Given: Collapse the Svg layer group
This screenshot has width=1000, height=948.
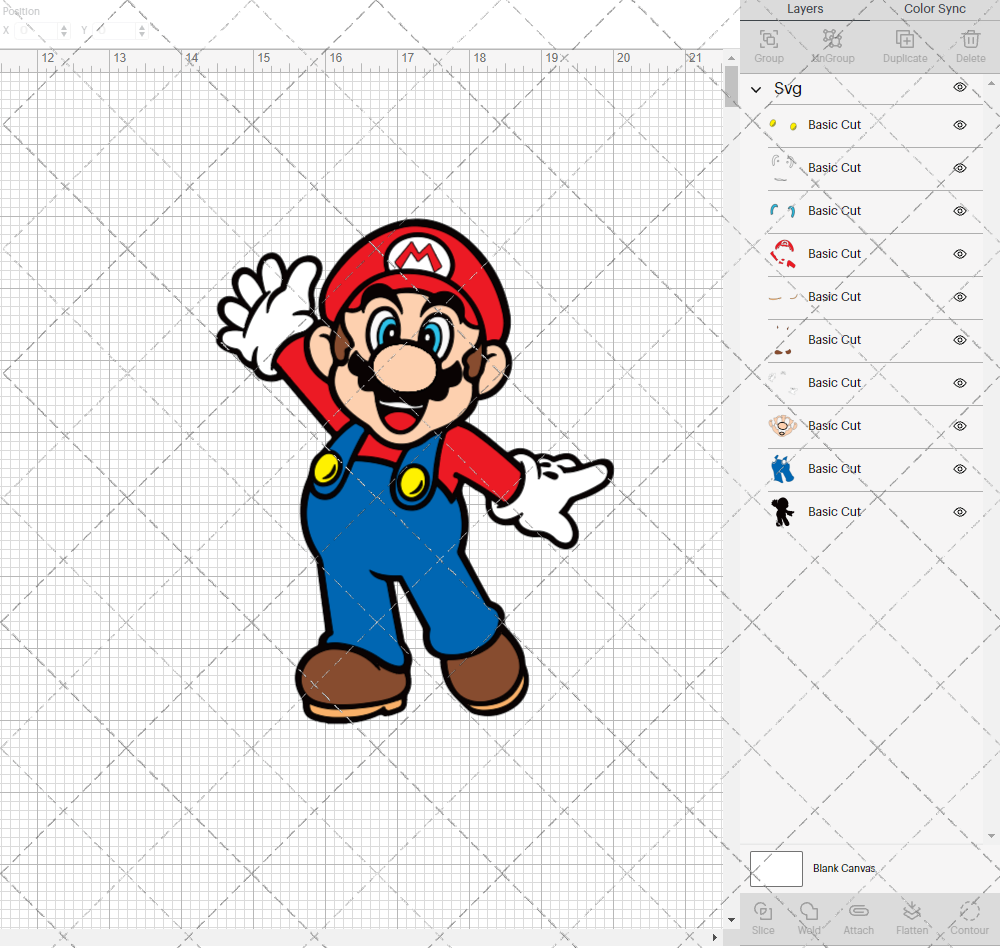Looking at the screenshot, I should [x=757, y=88].
